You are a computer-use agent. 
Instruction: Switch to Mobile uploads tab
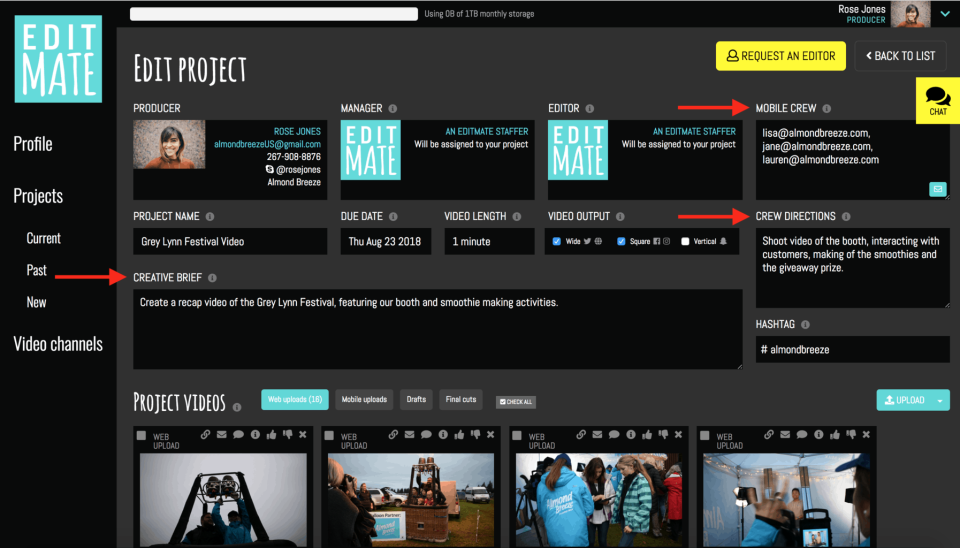364,400
